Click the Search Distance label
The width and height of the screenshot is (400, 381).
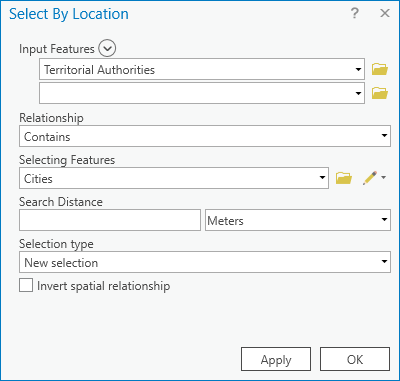[61, 202]
